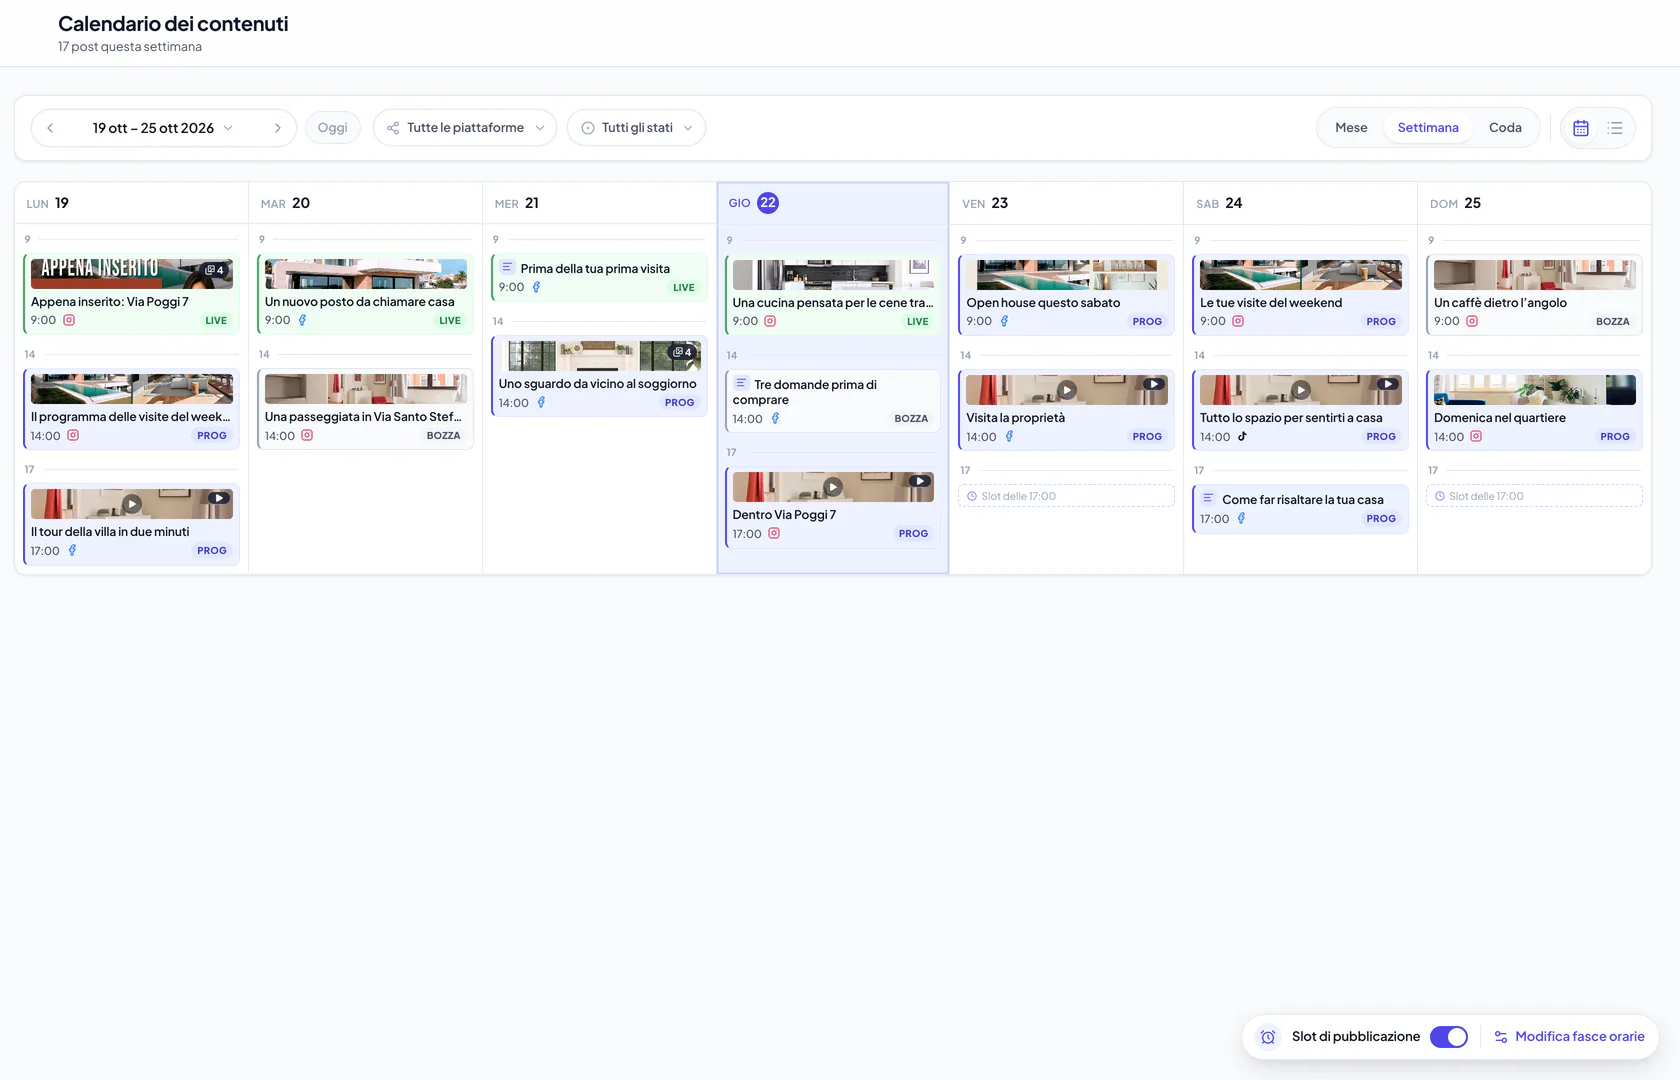Click the play icon on 'Visita la proprietà'
1680x1080 pixels.
1067,390
